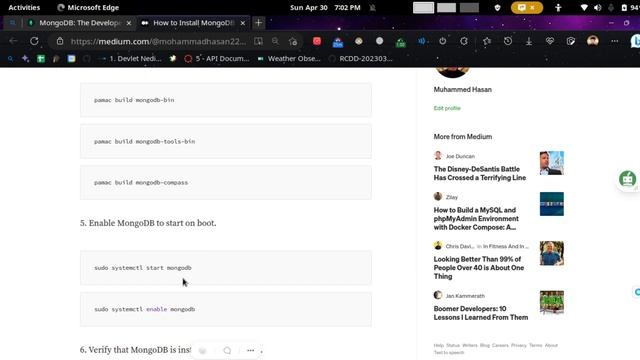Click the MySQL article thumbnail
The image size is (640, 360).
551,204
